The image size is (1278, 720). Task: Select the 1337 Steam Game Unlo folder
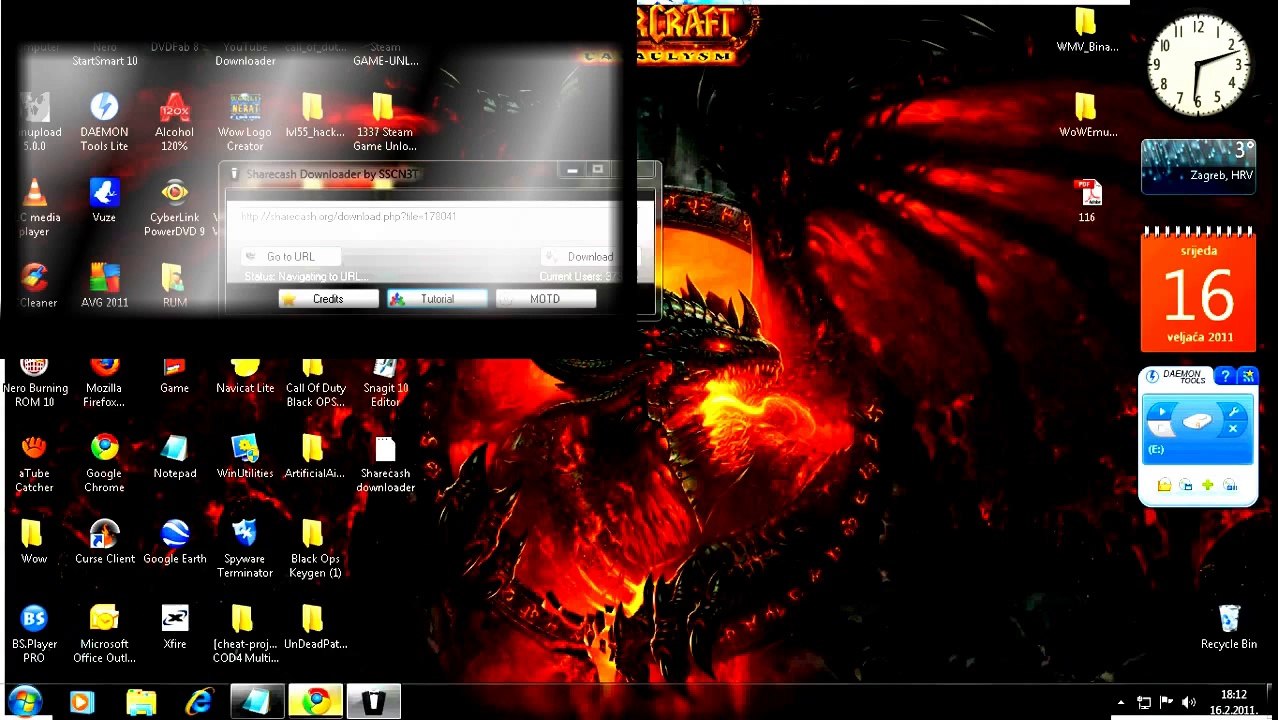point(385,122)
